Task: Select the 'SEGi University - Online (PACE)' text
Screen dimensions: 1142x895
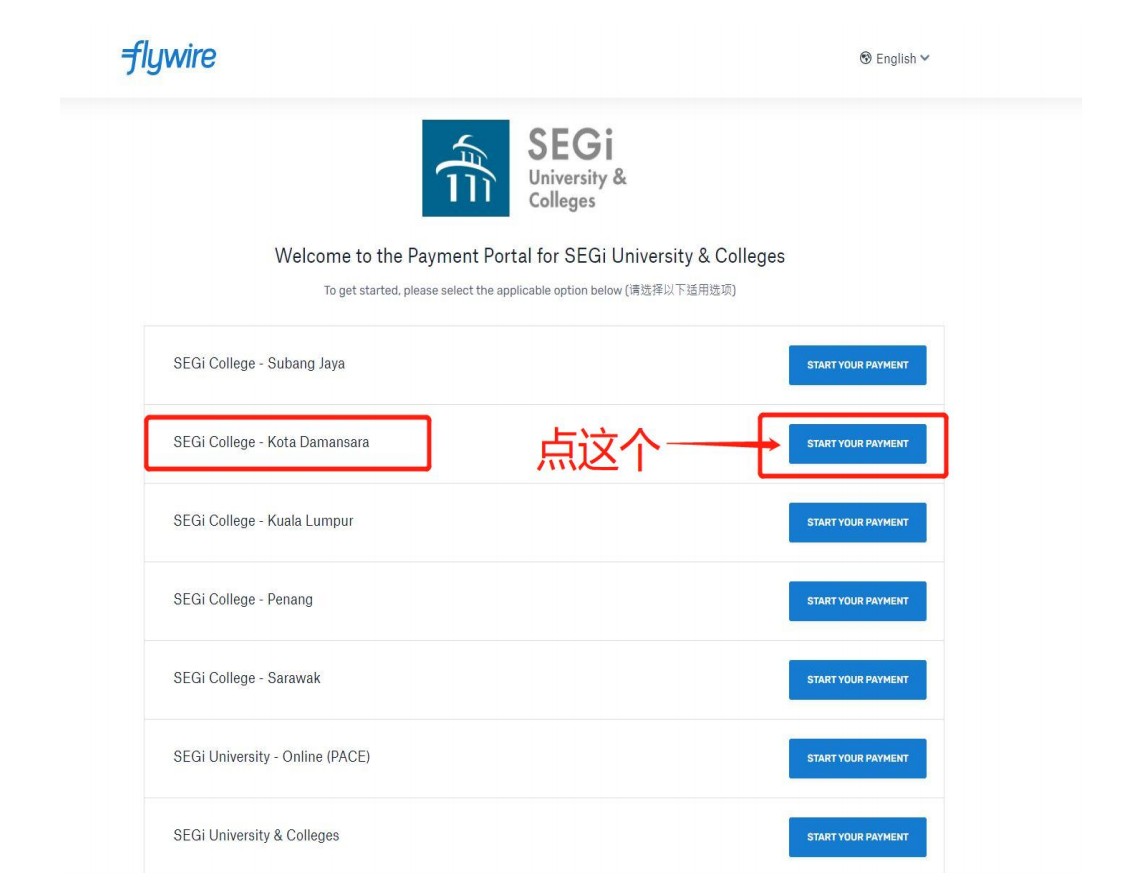Action: 272,757
